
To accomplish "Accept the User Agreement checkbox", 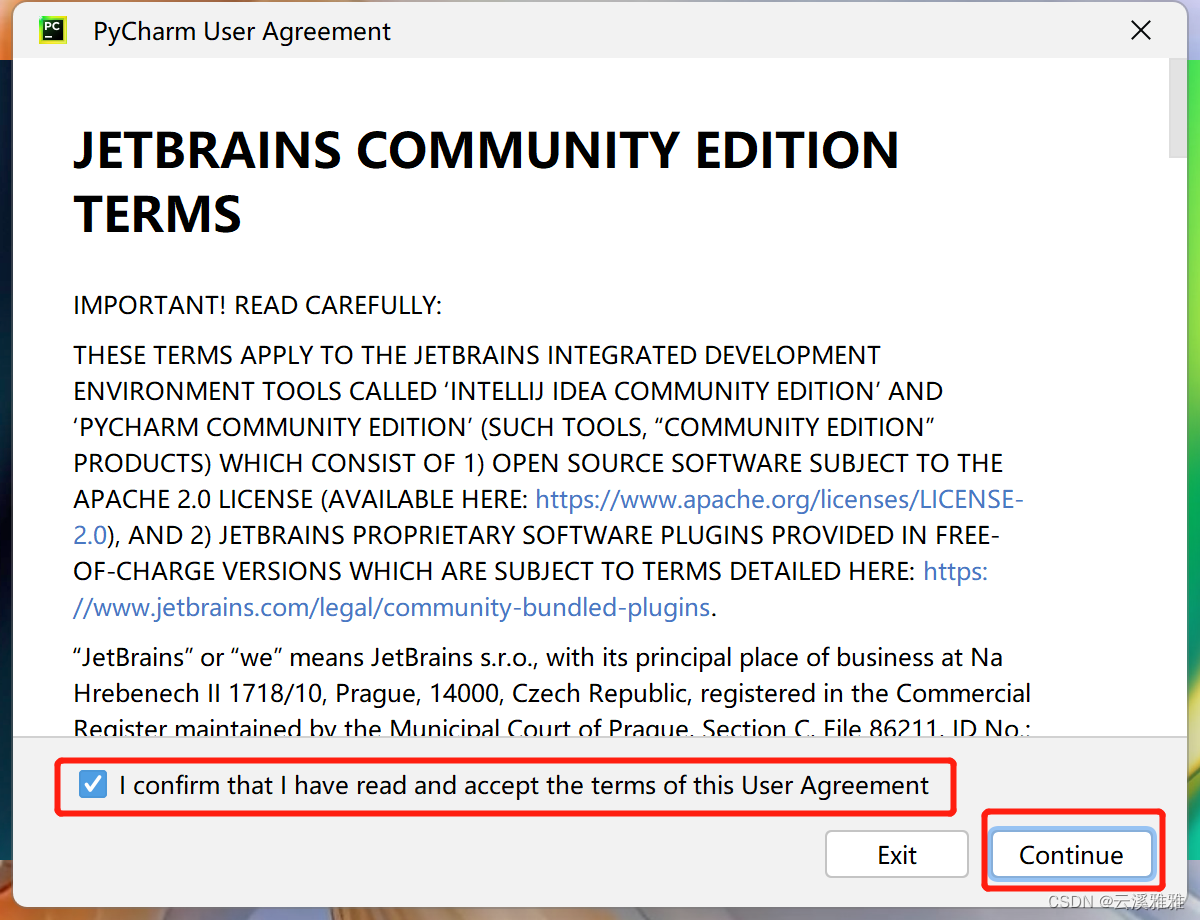I will click(x=93, y=785).
